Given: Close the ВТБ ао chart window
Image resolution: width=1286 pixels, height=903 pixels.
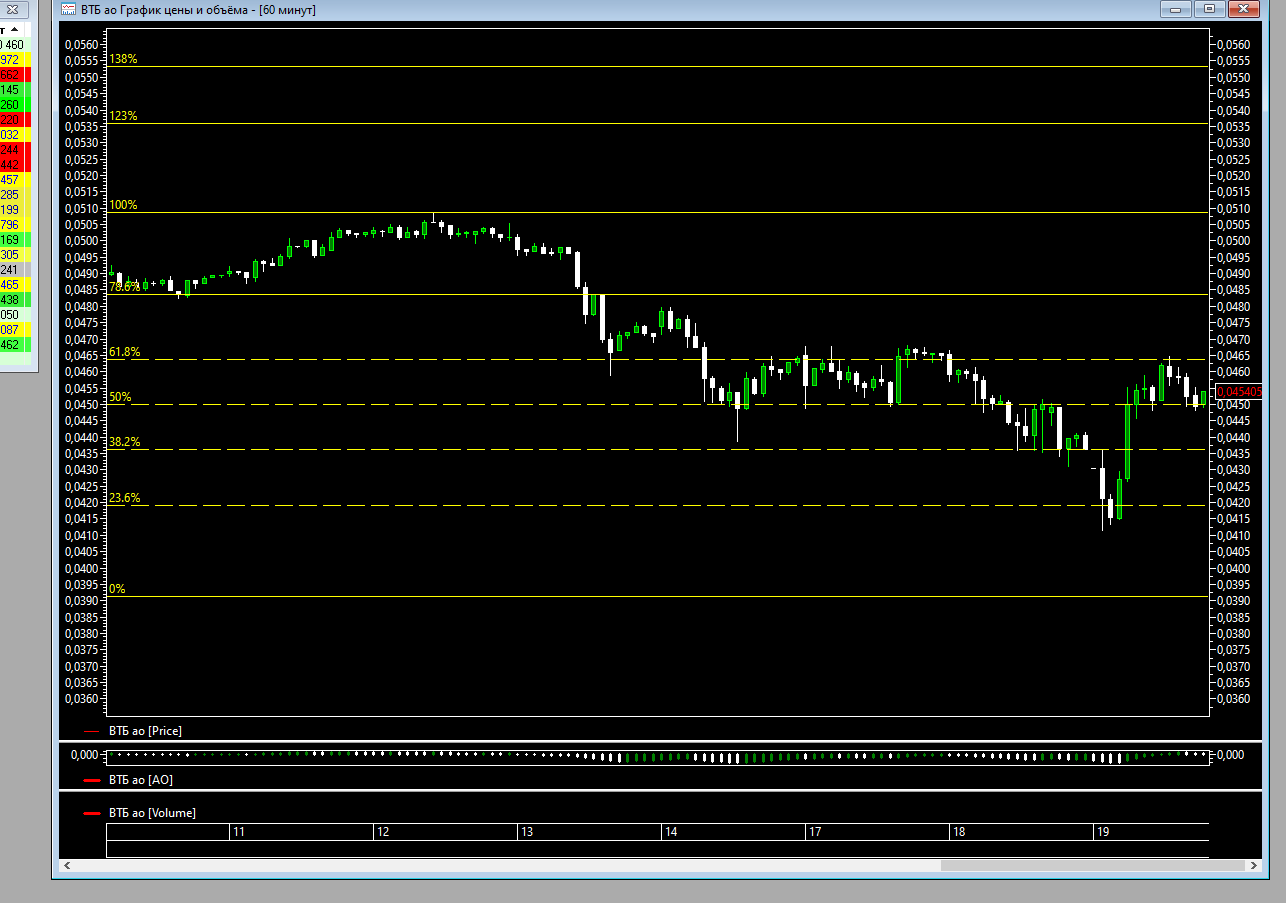Looking at the screenshot, I should (x=1241, y=9).
